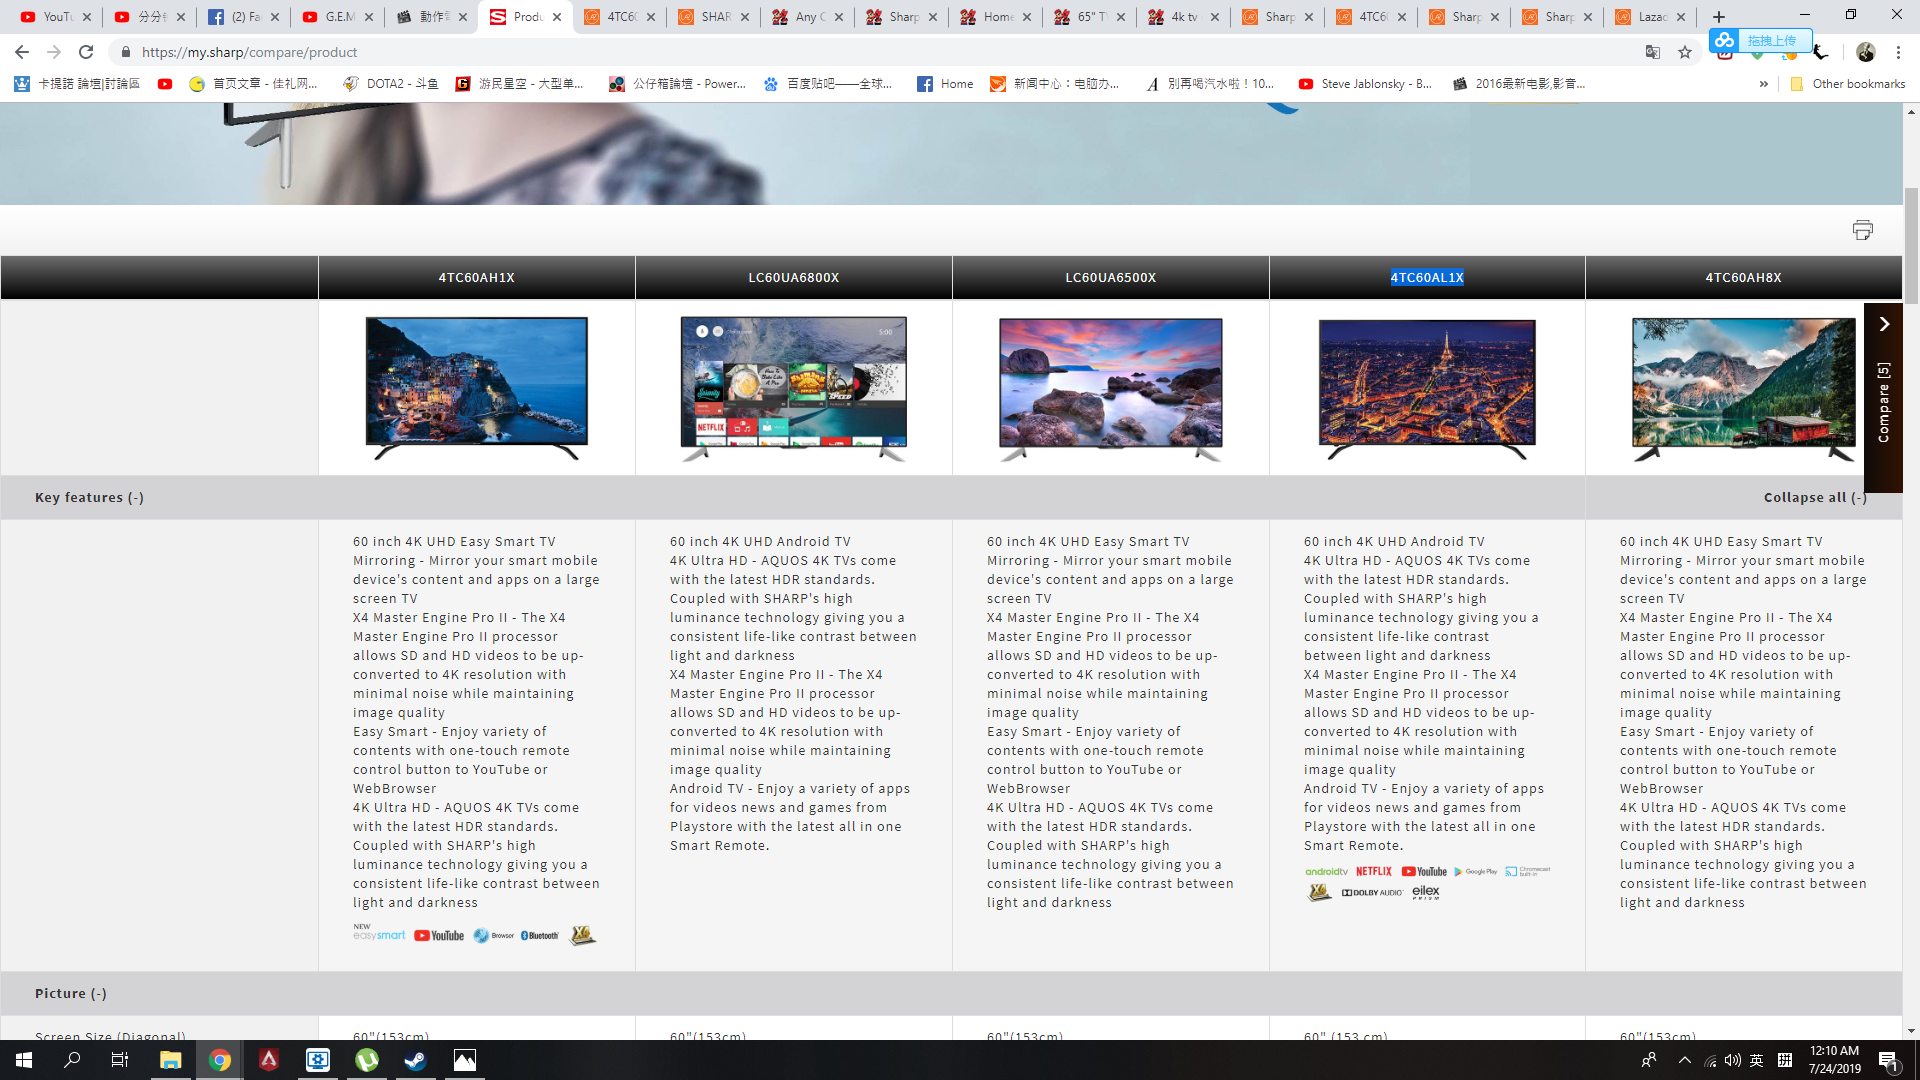1920x1080 pixels.
Task: Switch to the 4k tv tab
Action: tap(1183, 17)
